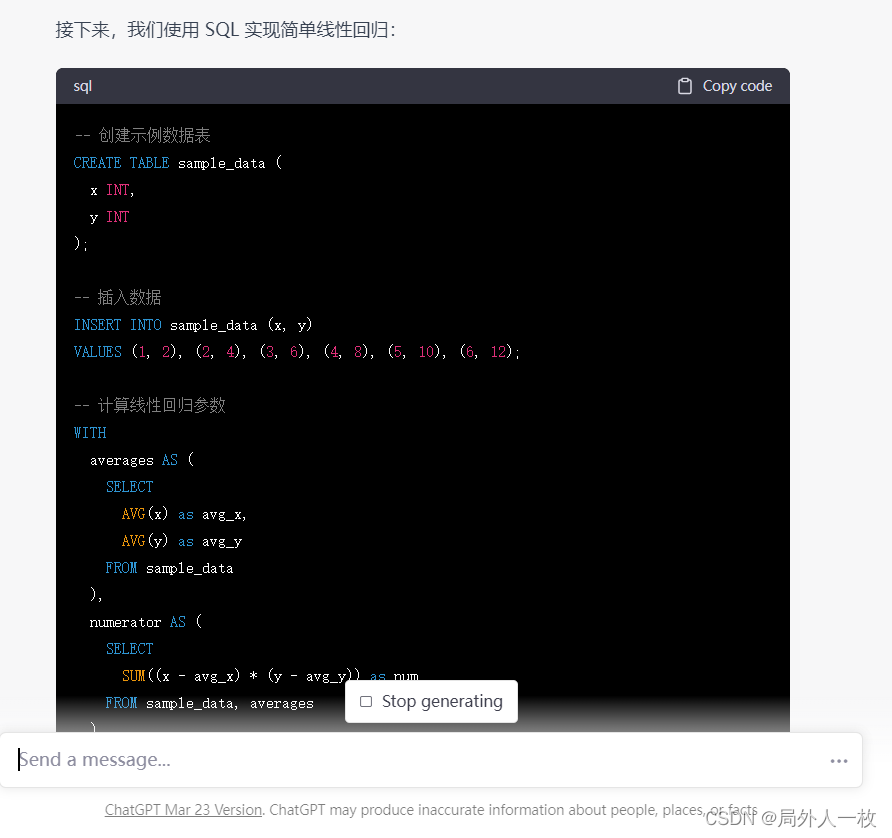
Task: Click the averages AS ( line
Action: pyautogui.click(x=142, y=460)
